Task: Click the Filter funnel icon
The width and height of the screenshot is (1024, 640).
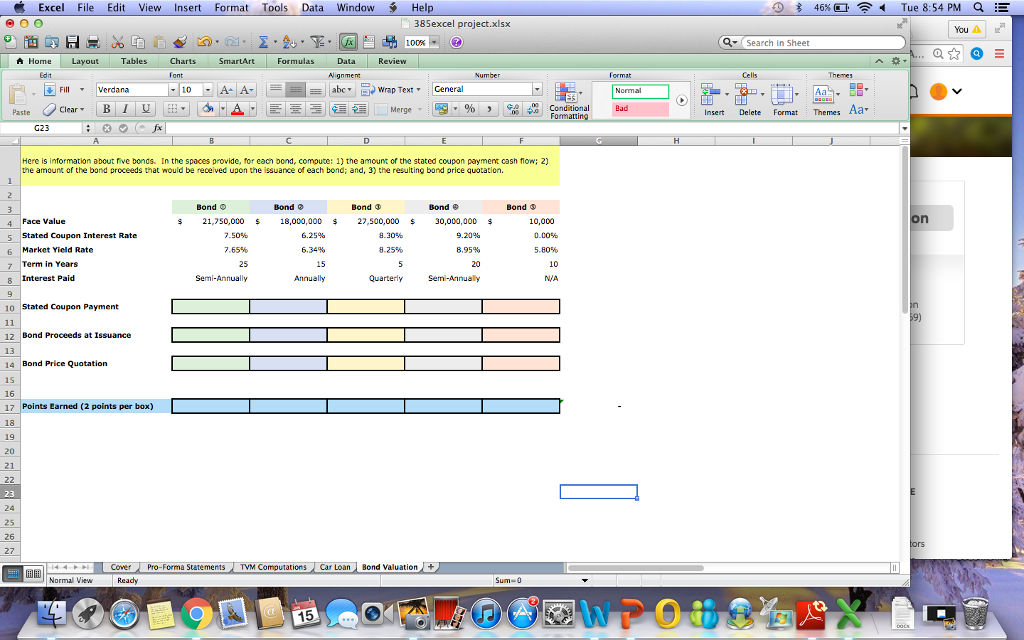Action: click(x=317, y=42)
